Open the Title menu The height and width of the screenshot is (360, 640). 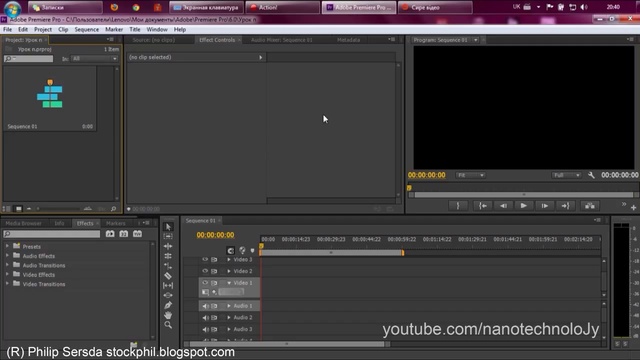[135, 29]
